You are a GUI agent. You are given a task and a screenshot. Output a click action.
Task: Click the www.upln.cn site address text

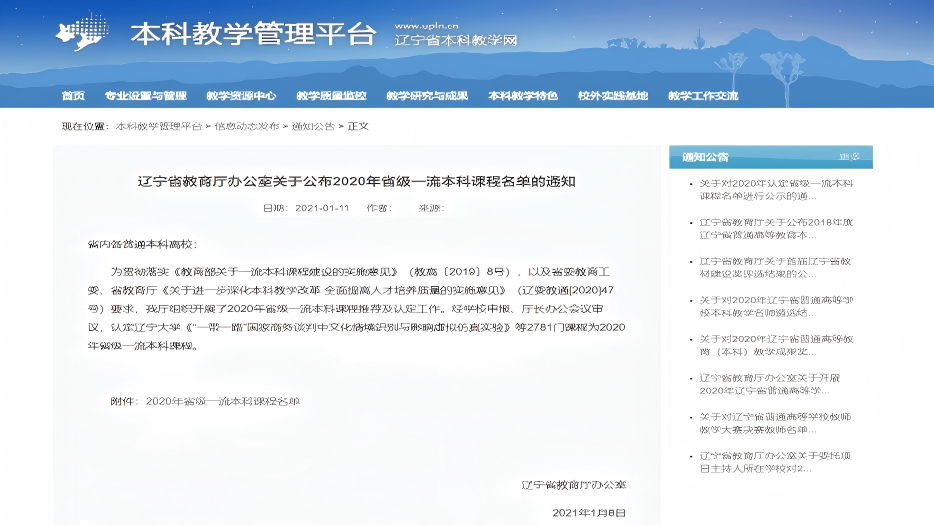point(426,26)
